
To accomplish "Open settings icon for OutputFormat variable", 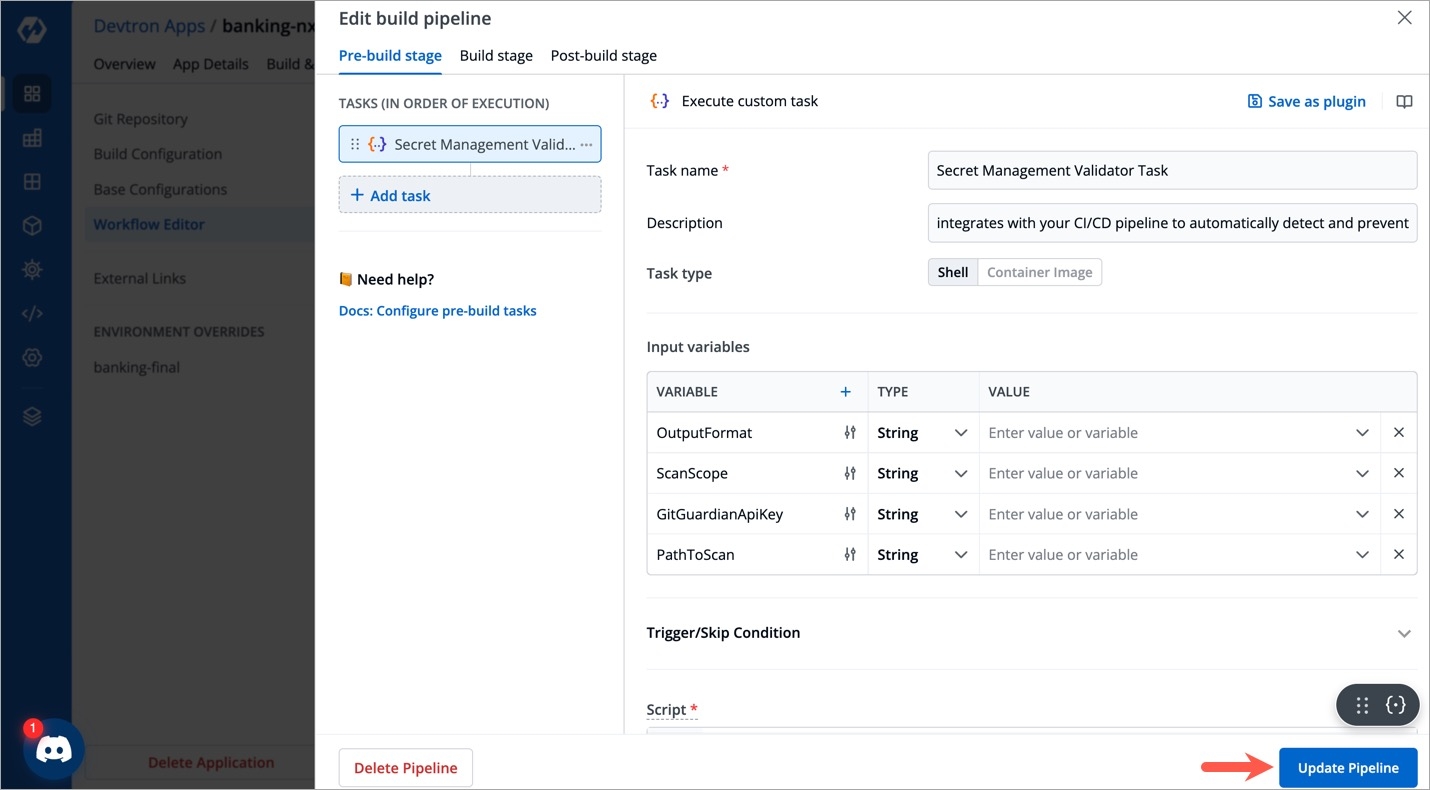I will [x=850, y=433].
